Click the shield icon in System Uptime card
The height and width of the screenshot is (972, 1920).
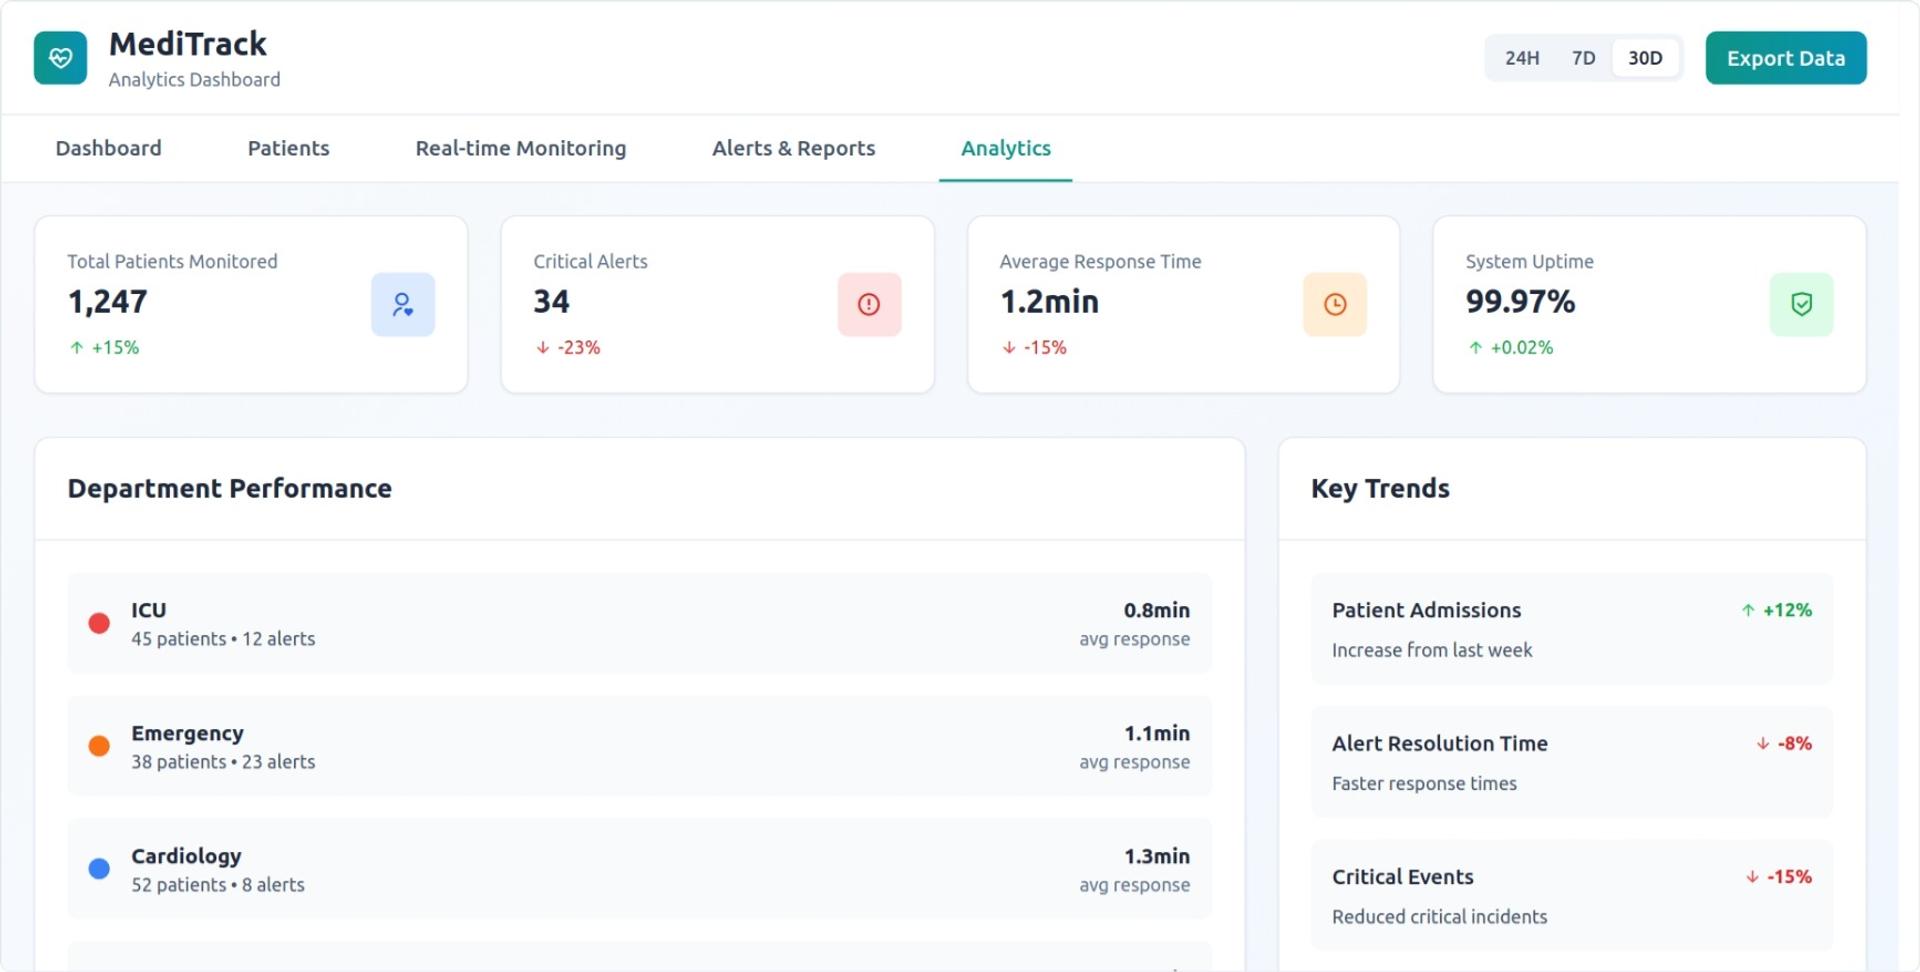click(1801, 304)
